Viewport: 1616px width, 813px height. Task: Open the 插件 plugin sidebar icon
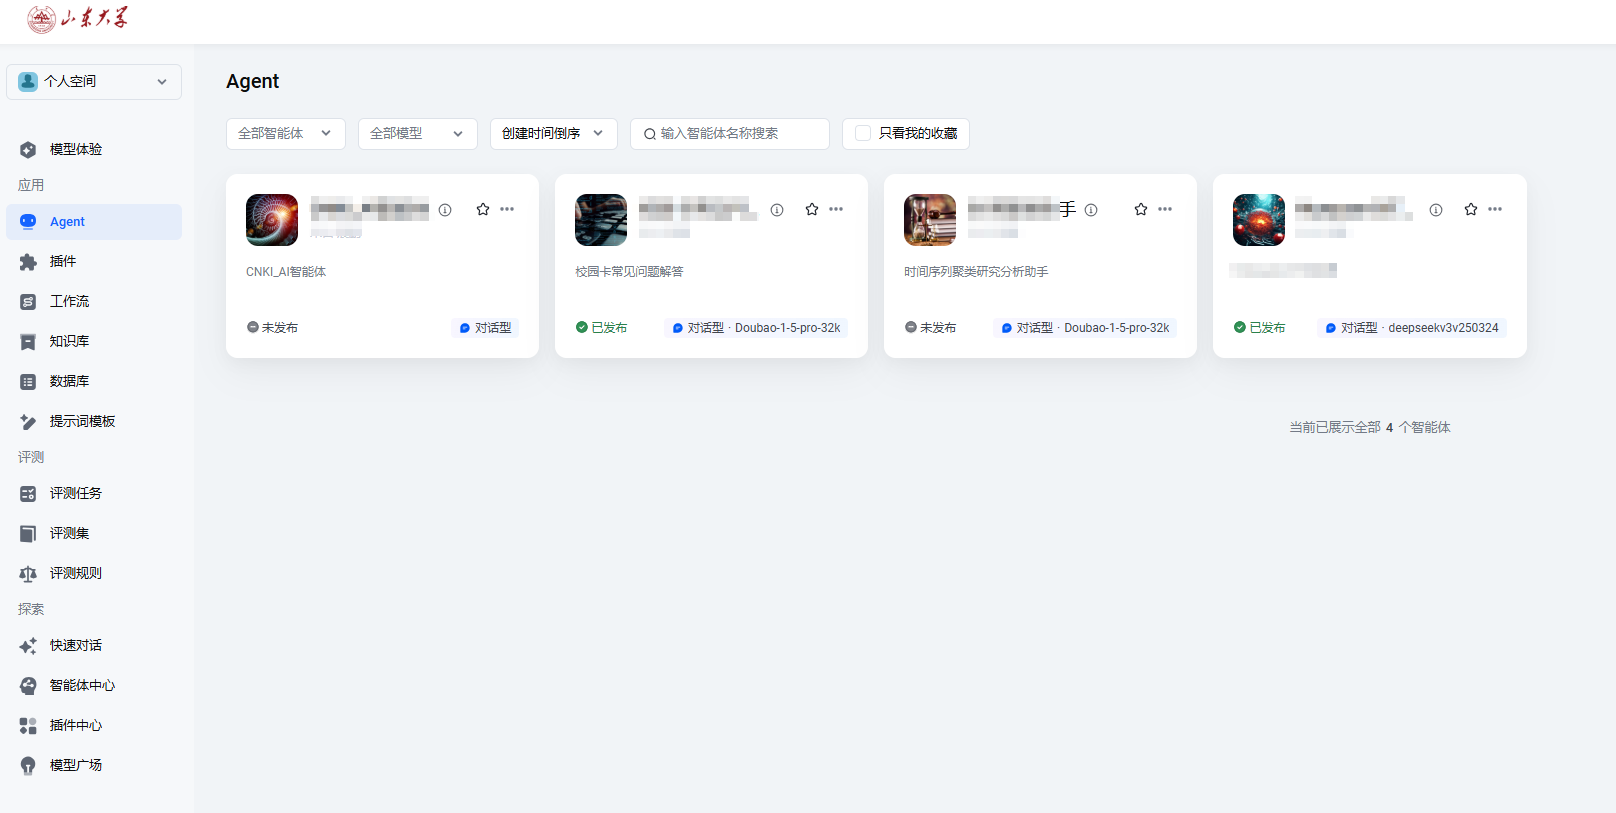pyautogui.click(x=28, y=262)
